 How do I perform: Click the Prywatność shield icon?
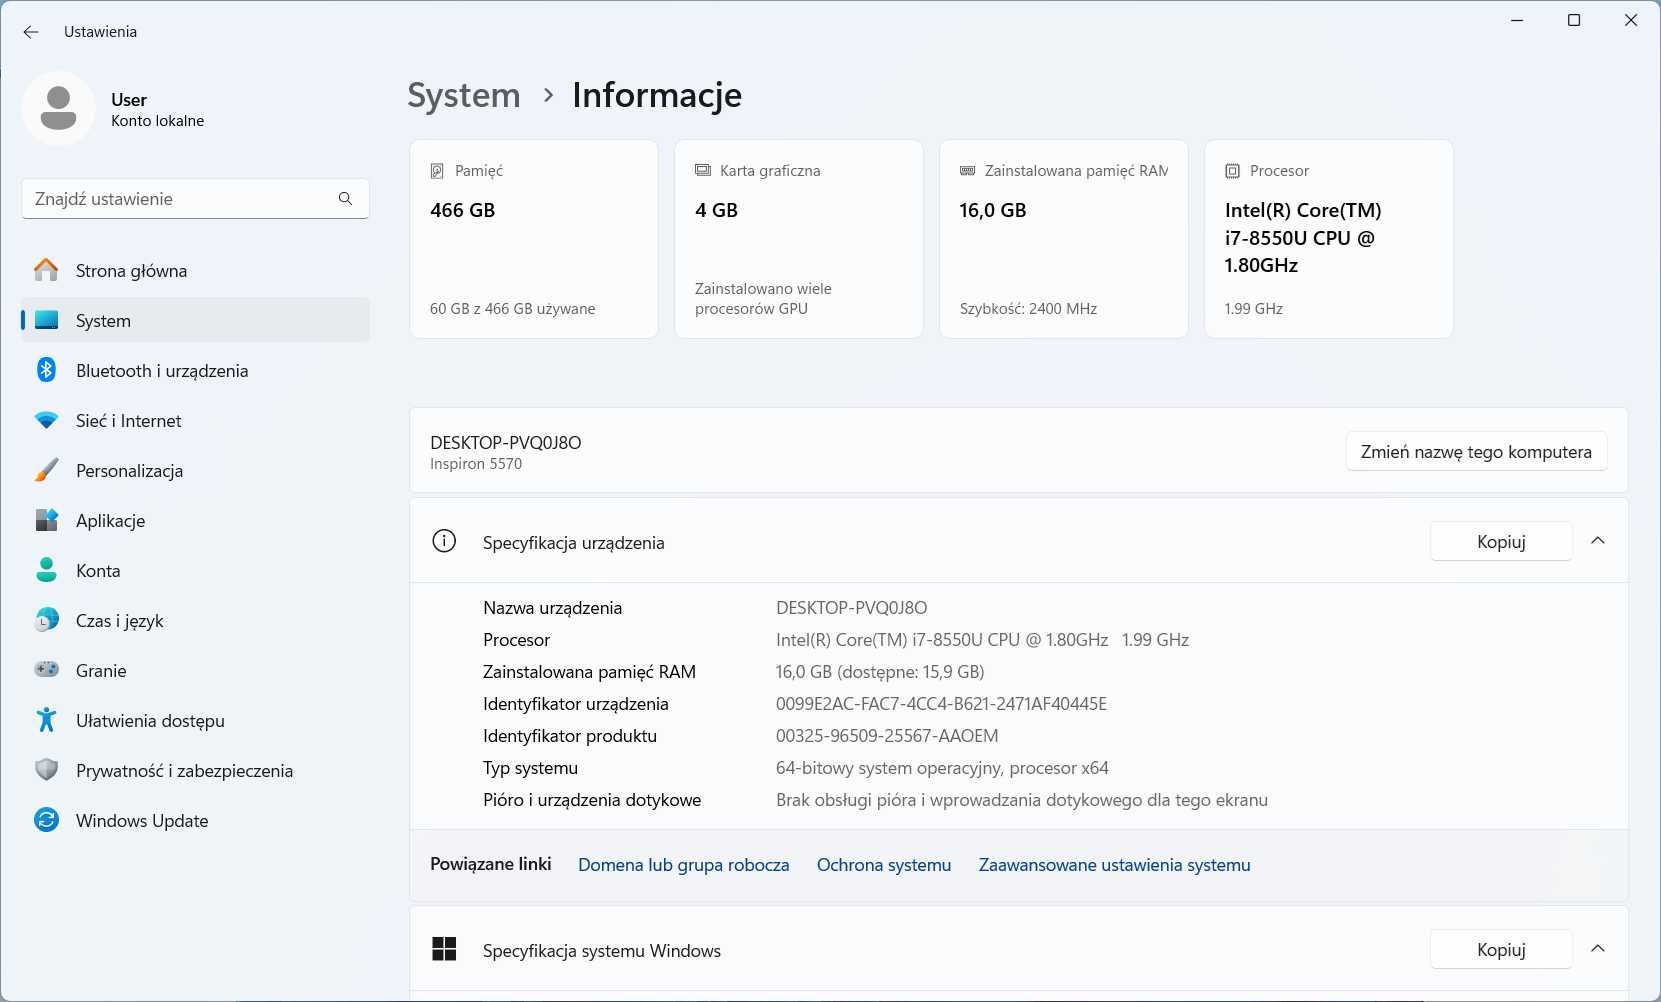click(46, 770)
